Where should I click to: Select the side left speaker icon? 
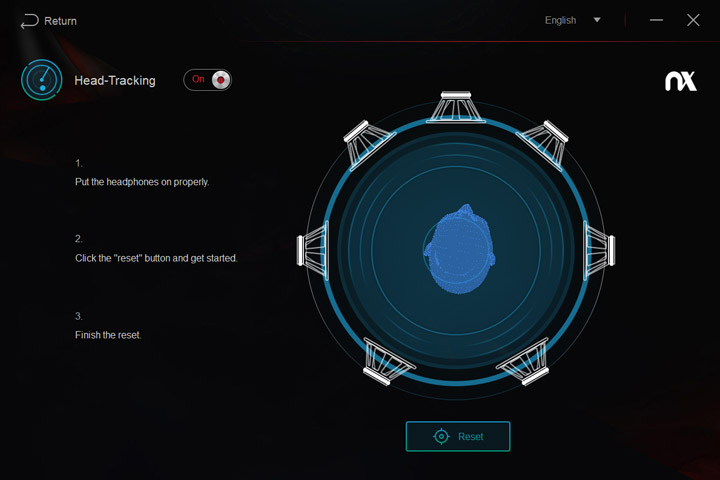pyautogui.click(x=313, y=250)
